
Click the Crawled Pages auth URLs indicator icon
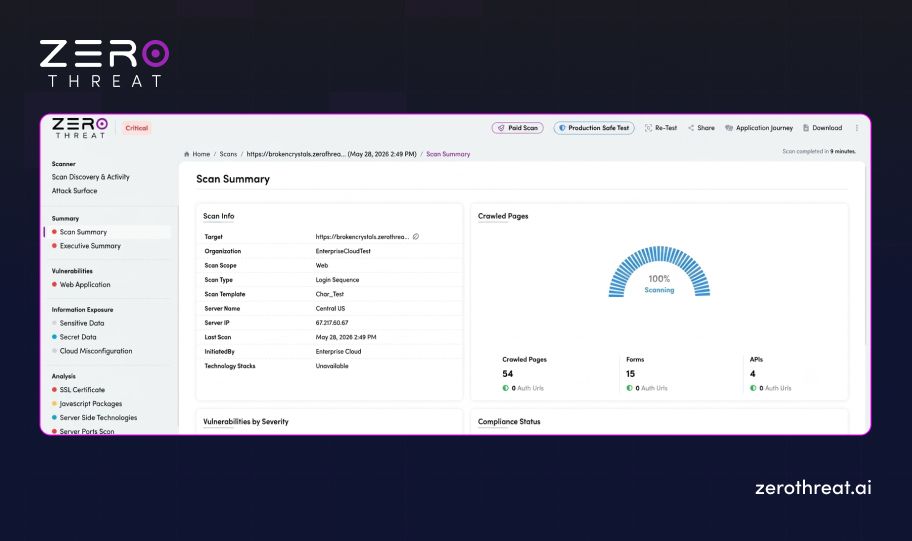pos(505,388)
